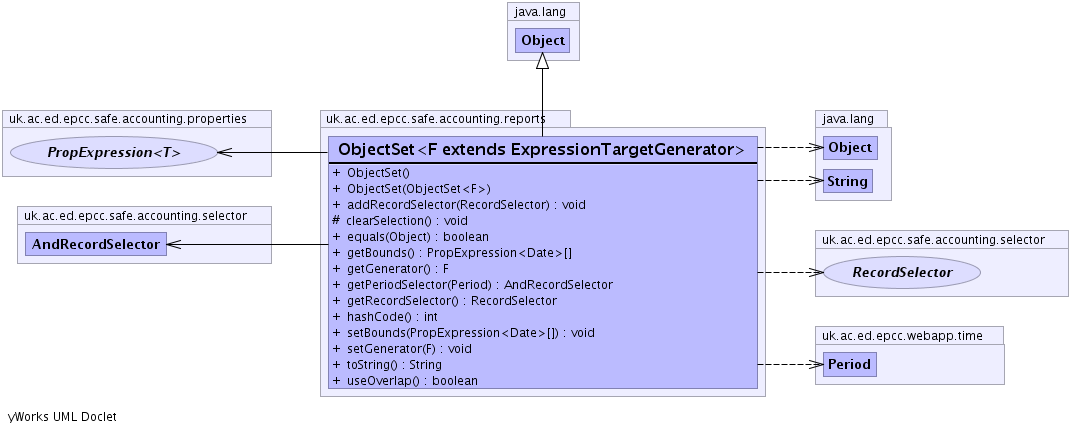
Task: Select the Period class box
Action: click(x=849, y=365)
